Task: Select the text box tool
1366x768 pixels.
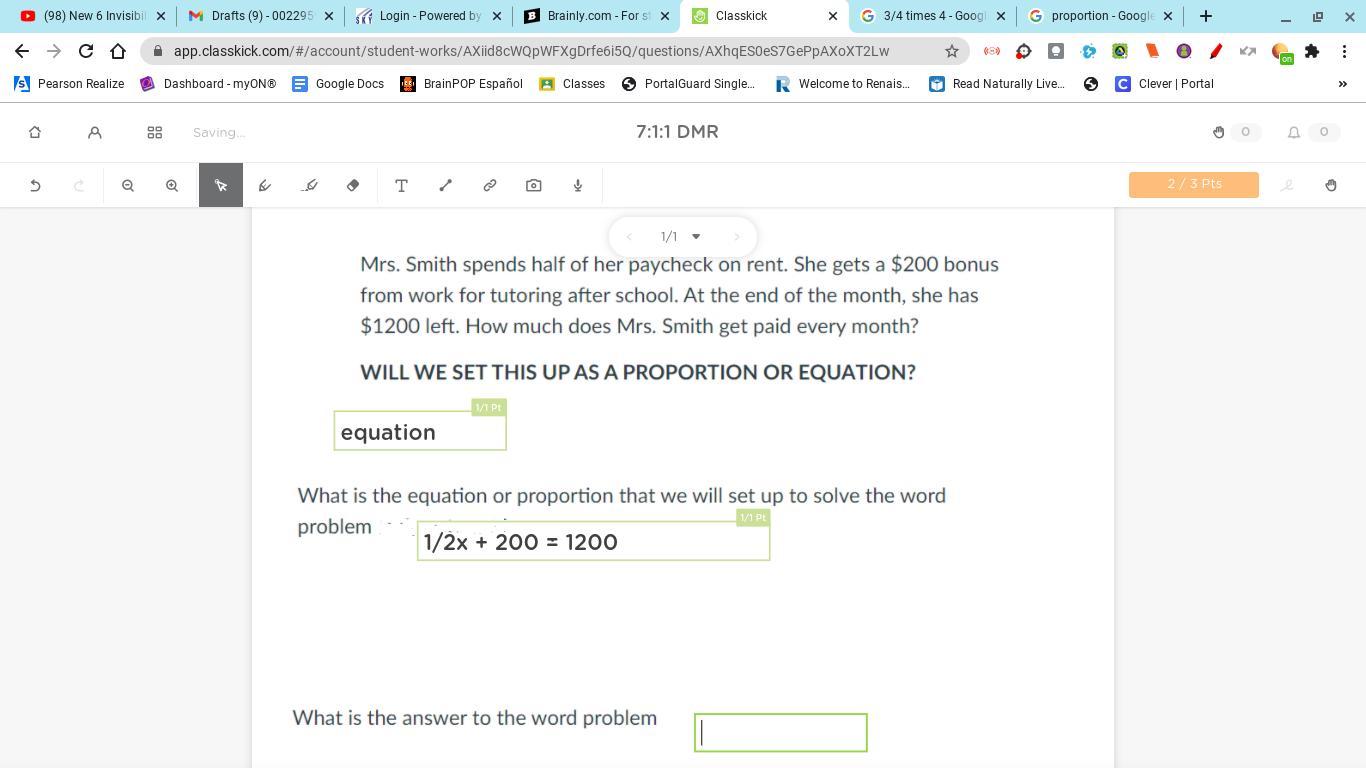Action: tap(401, 185)
